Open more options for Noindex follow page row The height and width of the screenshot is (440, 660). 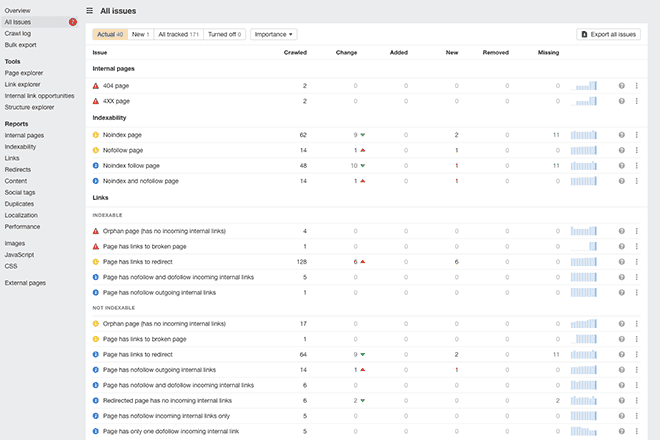(636, 165)
